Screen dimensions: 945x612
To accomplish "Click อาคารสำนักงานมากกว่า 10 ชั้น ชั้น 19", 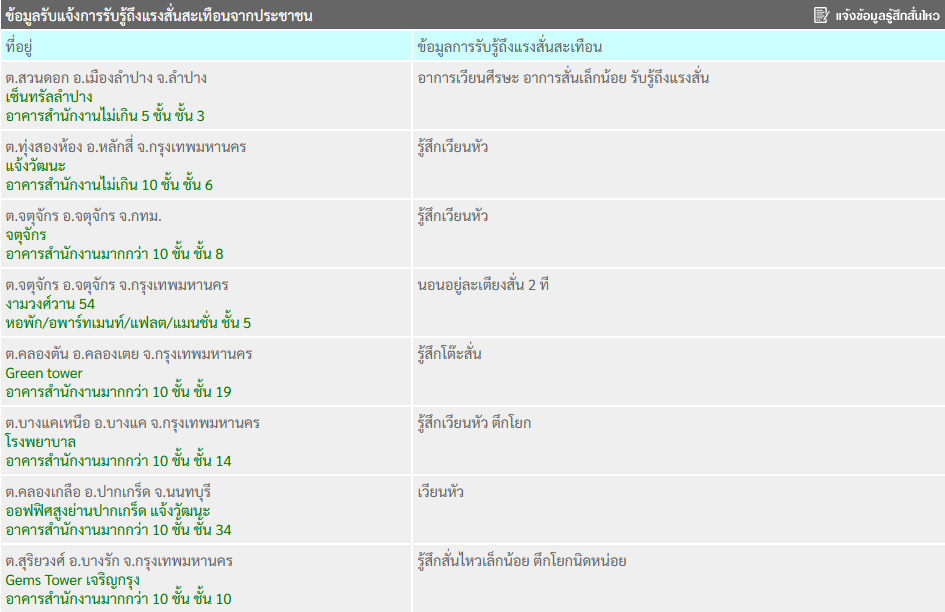I will 118,392.
